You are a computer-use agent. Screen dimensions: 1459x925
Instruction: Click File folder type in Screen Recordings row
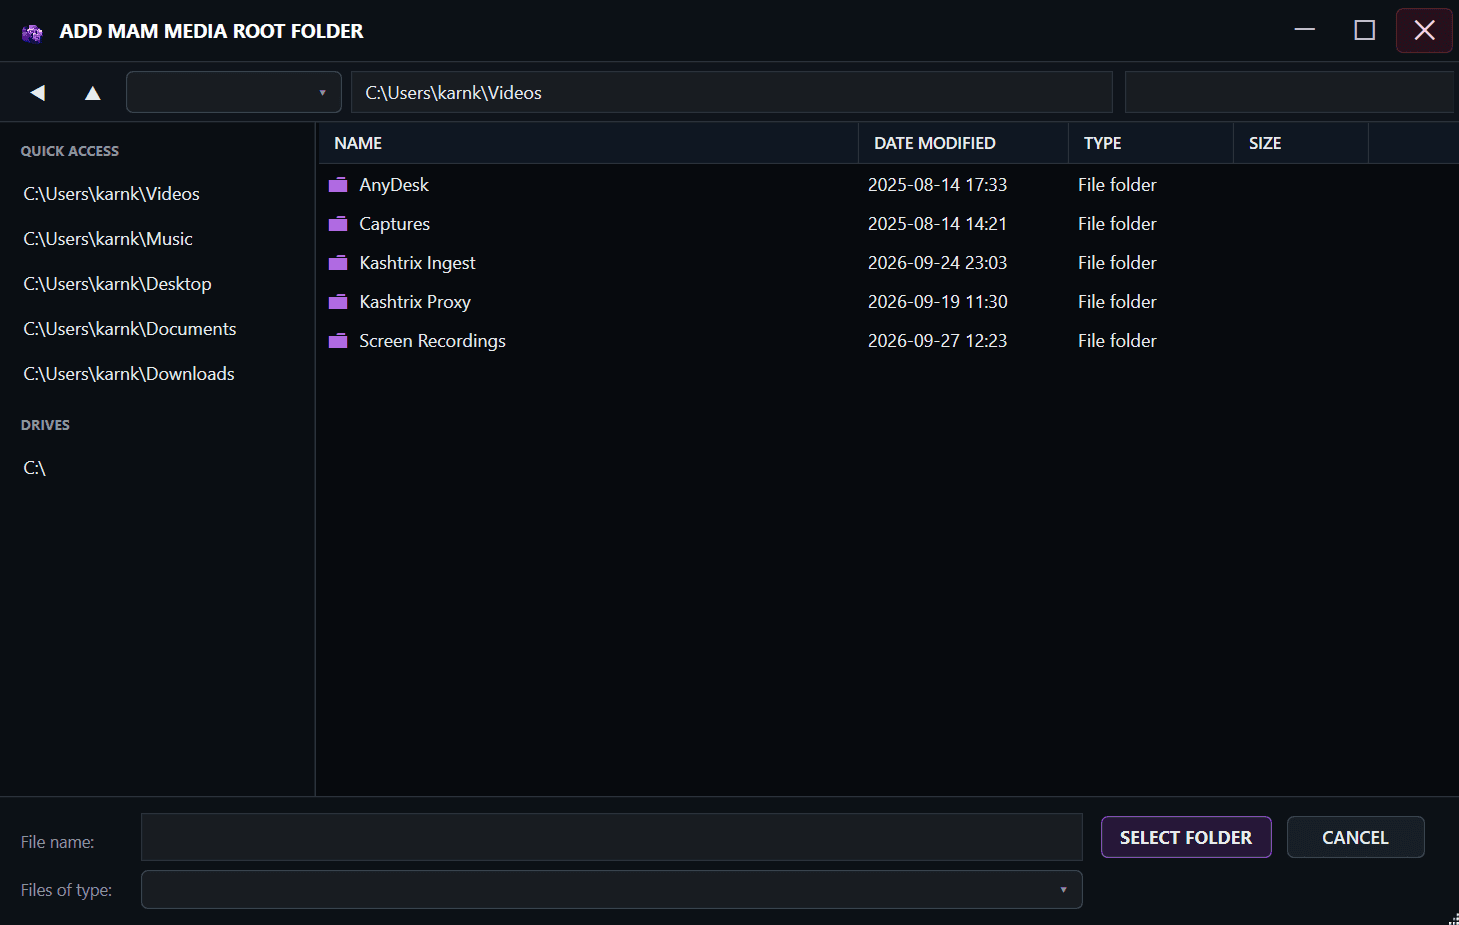1117,341
